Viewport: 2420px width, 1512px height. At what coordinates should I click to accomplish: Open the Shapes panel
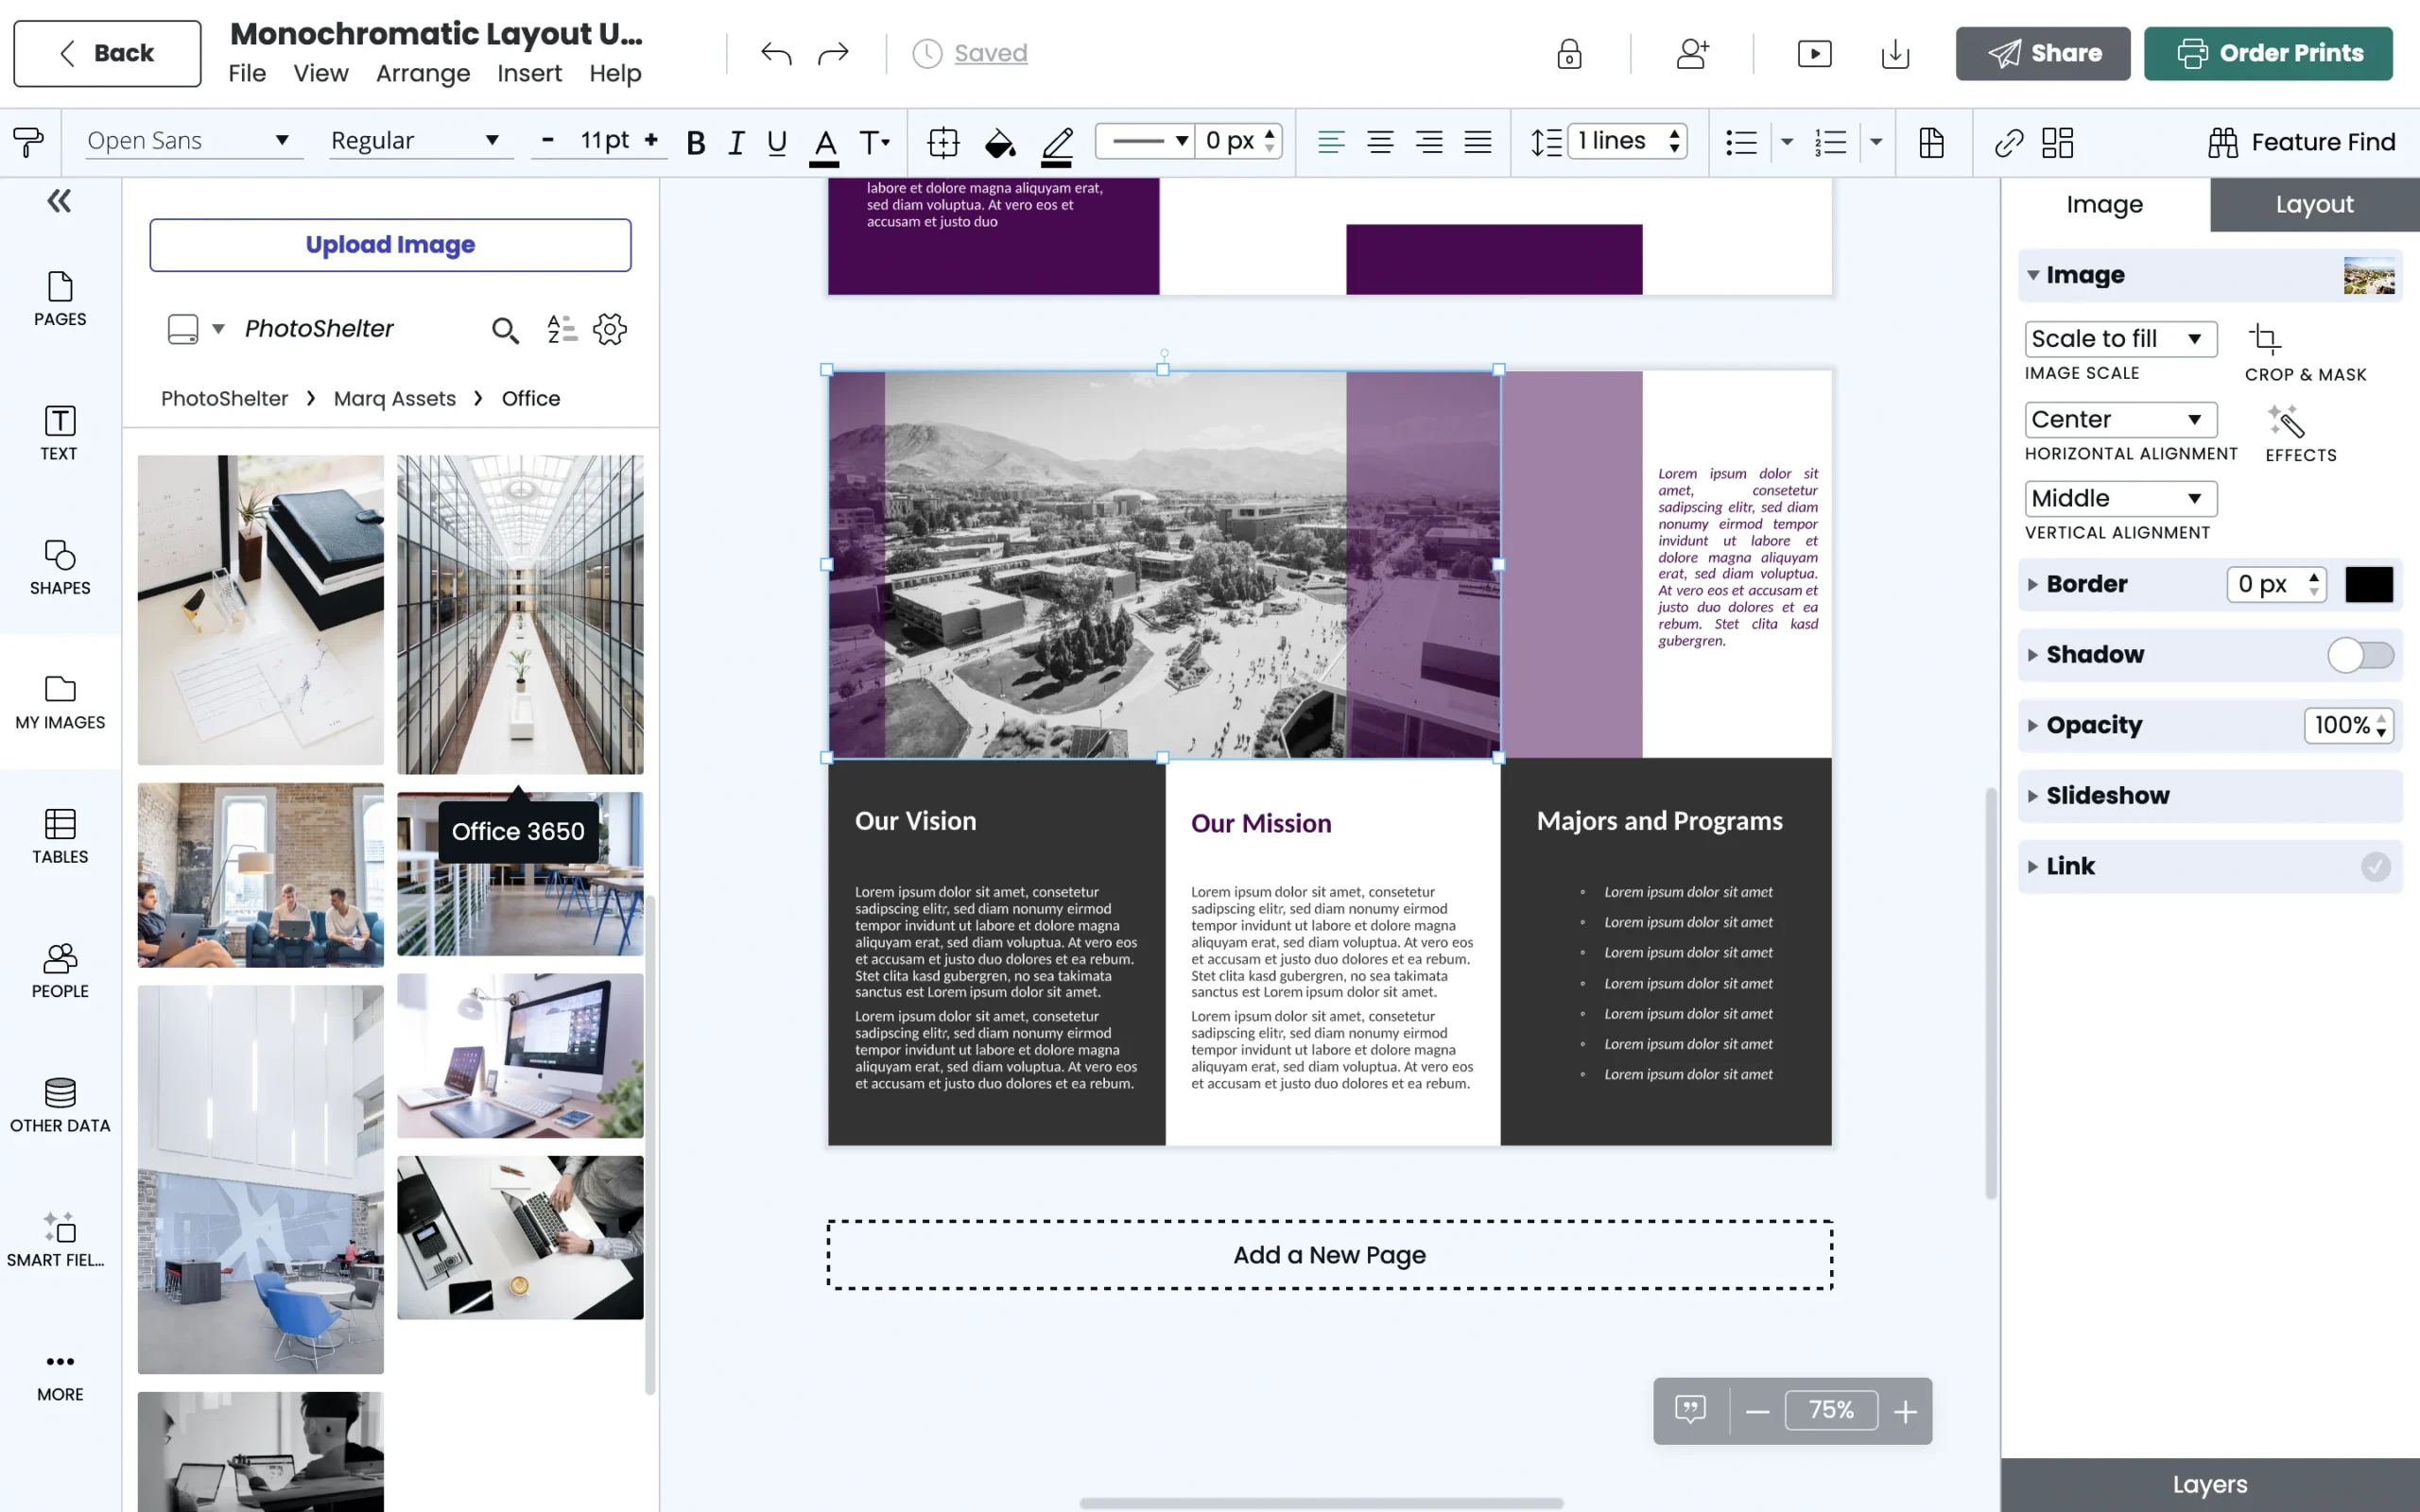59,568
